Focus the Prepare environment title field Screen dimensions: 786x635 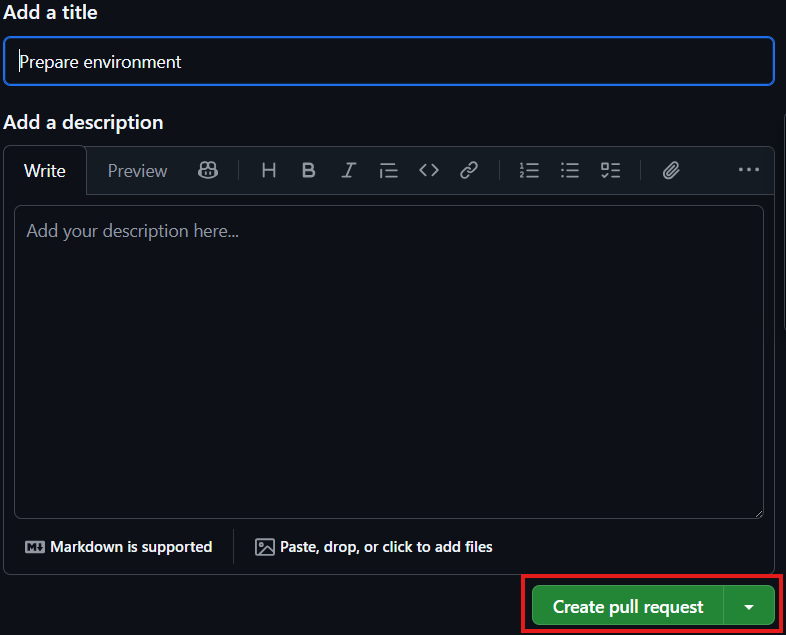[x=388, y=62]
